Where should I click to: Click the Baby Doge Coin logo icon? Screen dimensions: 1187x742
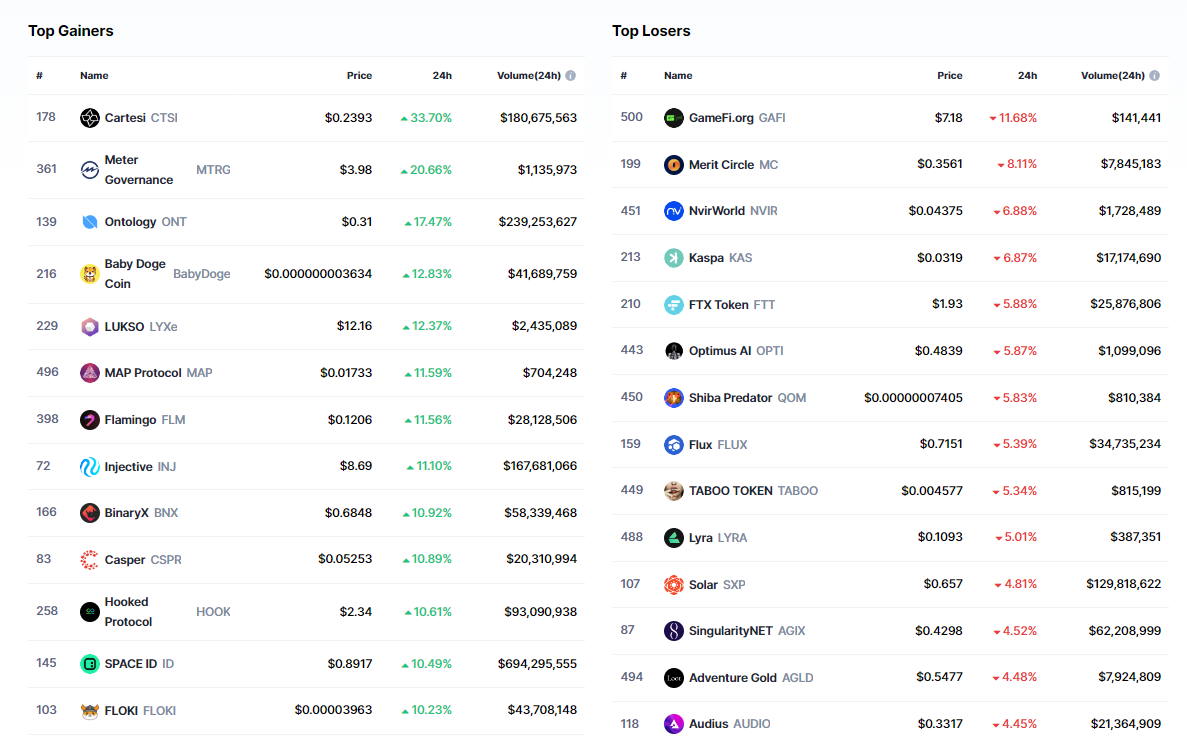pyautogui.click(x=90, y=274)
